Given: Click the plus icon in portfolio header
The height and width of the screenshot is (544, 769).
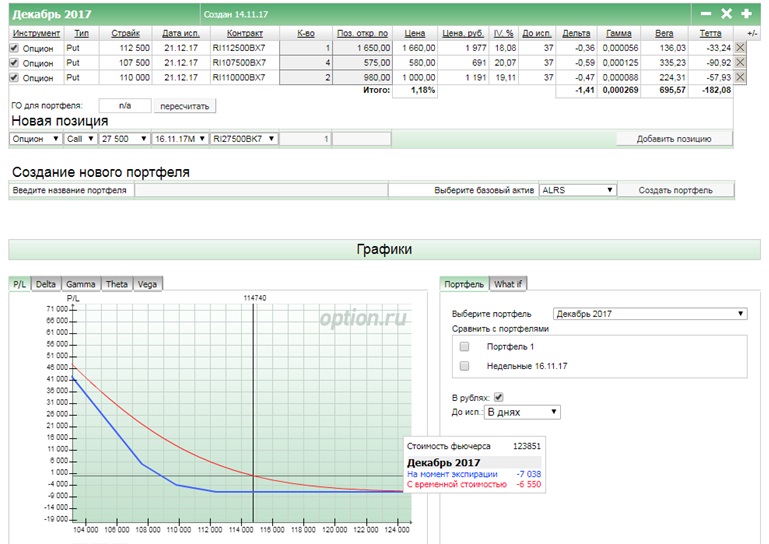Looking at the screenshot, I should (x=746, y=14).
